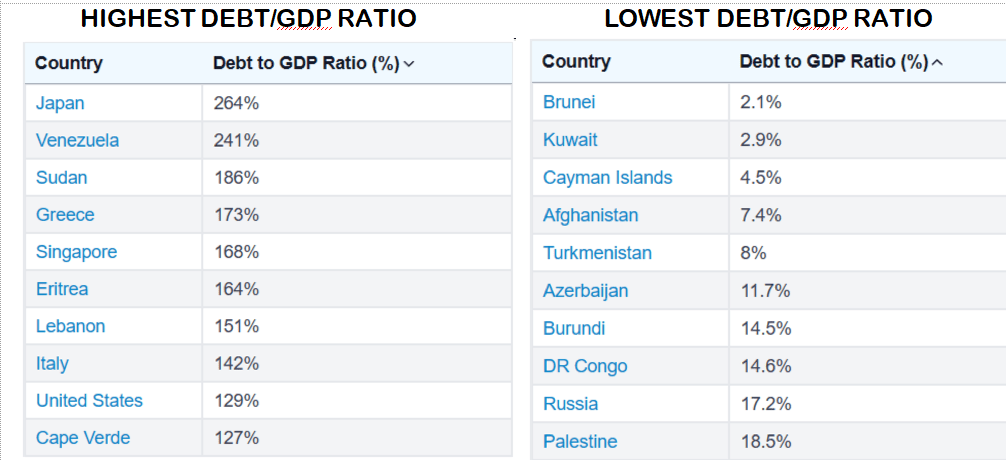
Task: Click the Turkmenistan link
Action: pyautogui.click(x=597, y=253)
